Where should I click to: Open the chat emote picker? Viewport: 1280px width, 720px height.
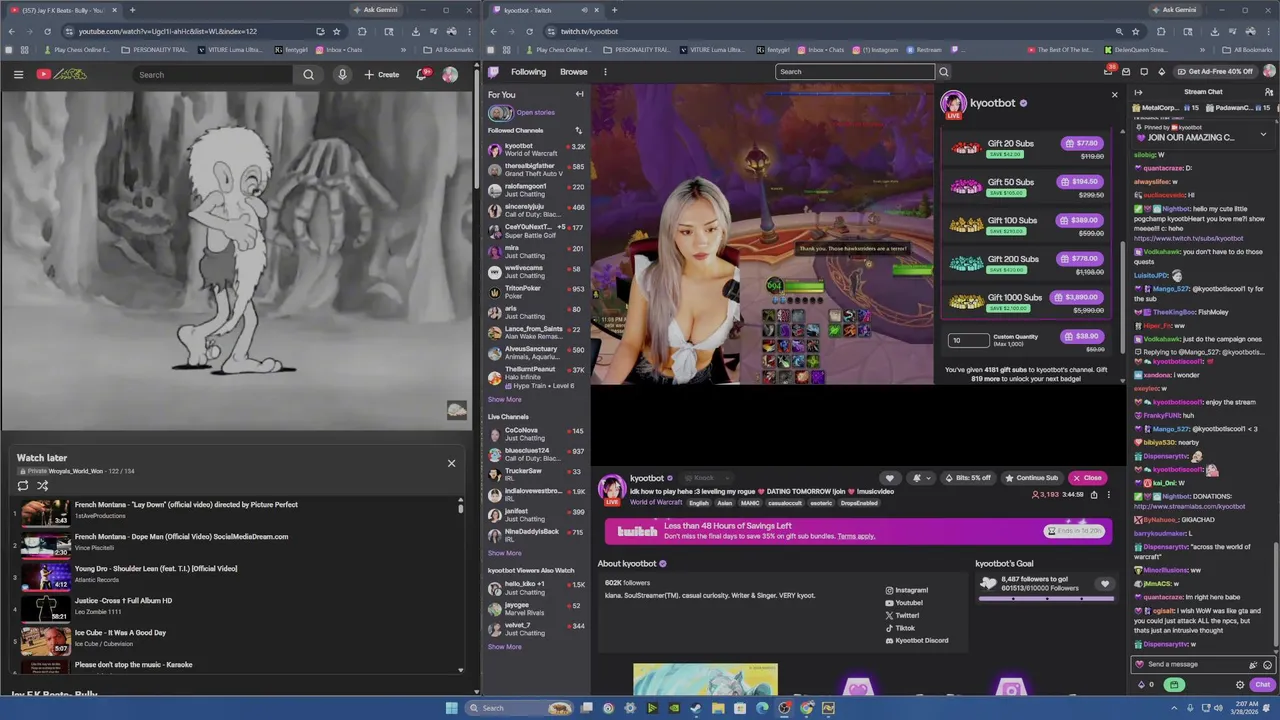[1267, 665]
